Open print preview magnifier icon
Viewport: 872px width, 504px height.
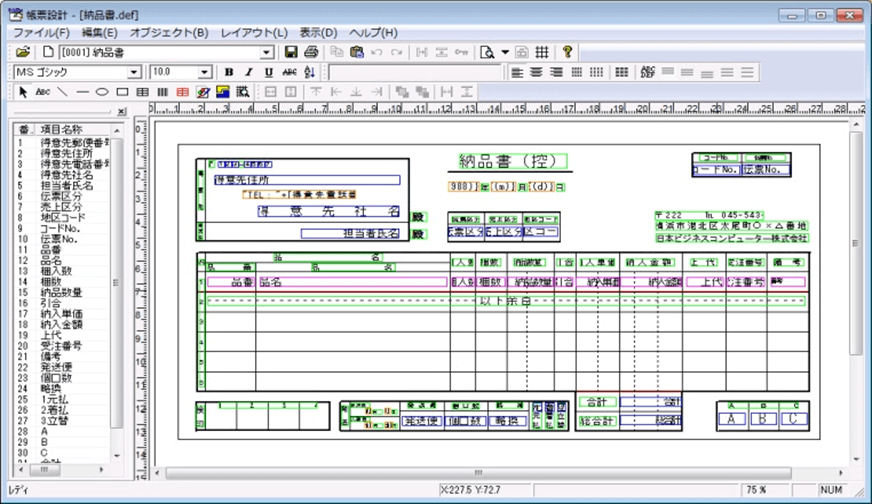[x=487, y=52]
